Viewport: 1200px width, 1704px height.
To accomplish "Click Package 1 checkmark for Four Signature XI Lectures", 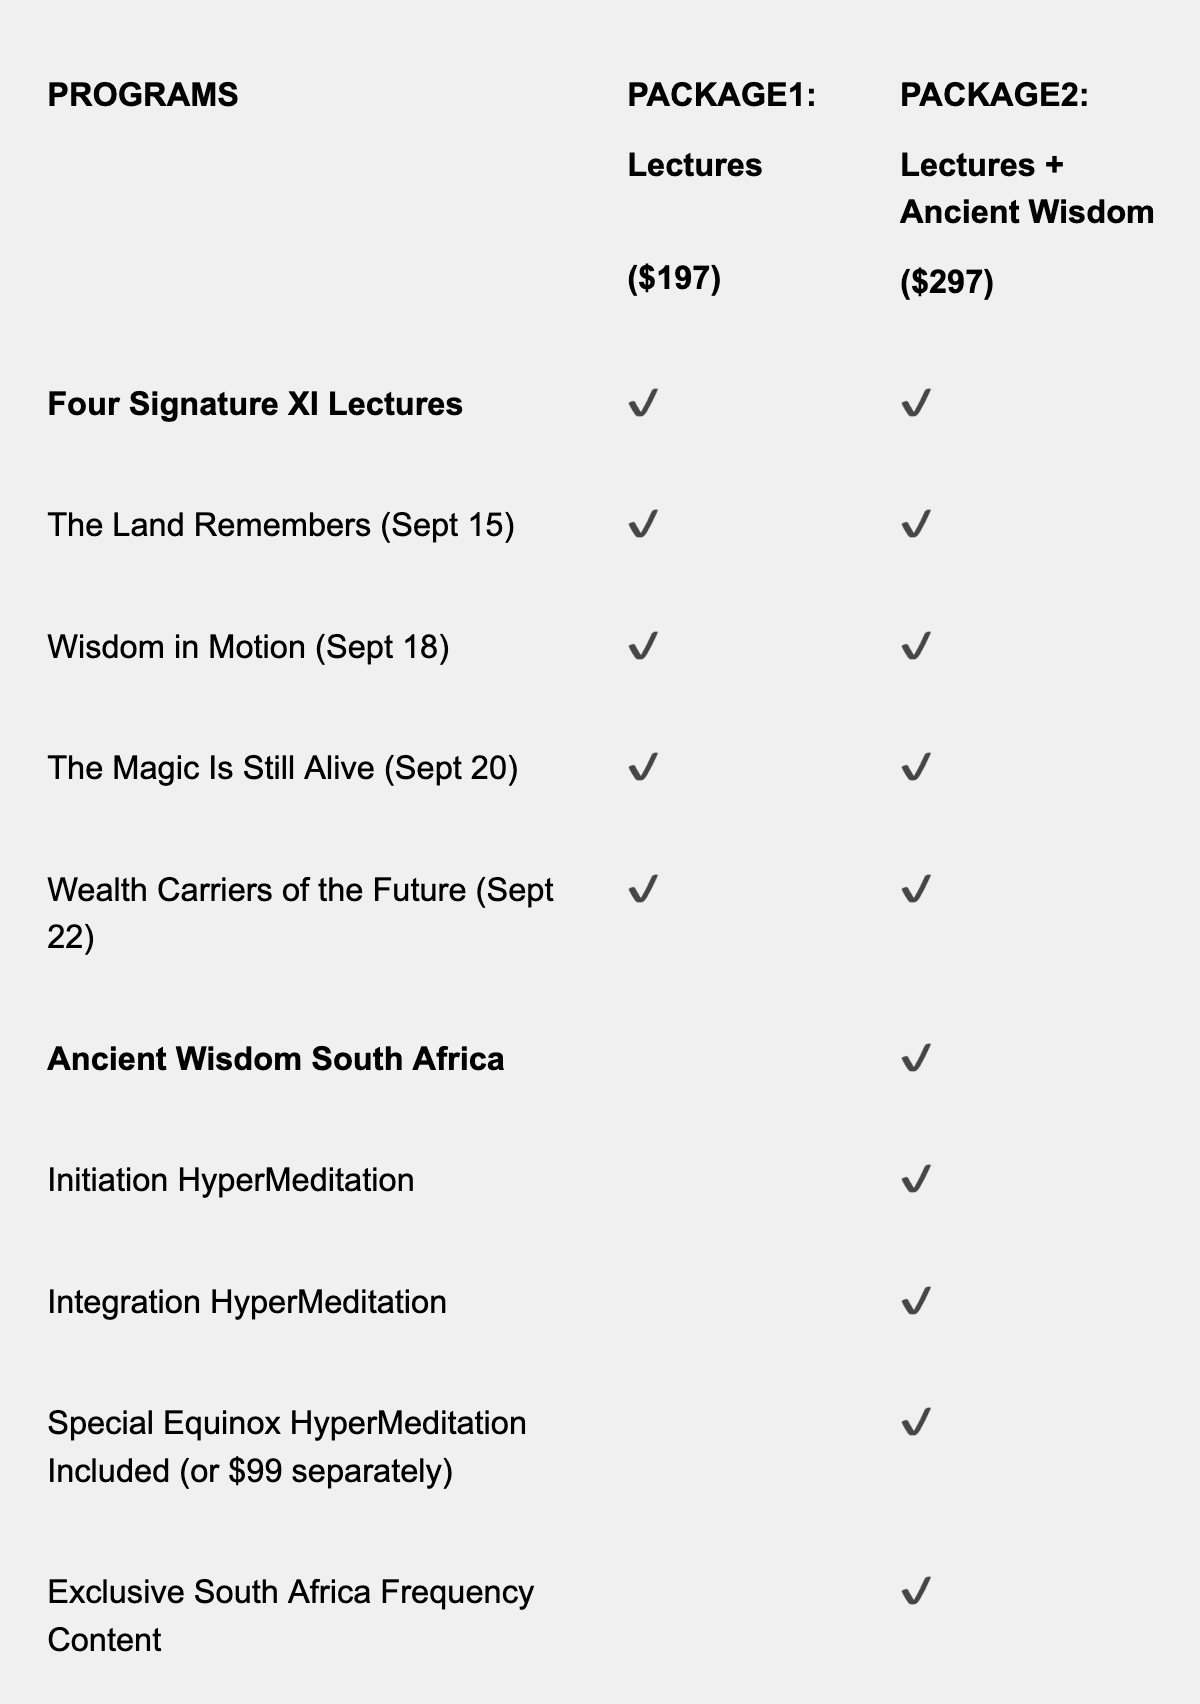I will click(643, 404).
